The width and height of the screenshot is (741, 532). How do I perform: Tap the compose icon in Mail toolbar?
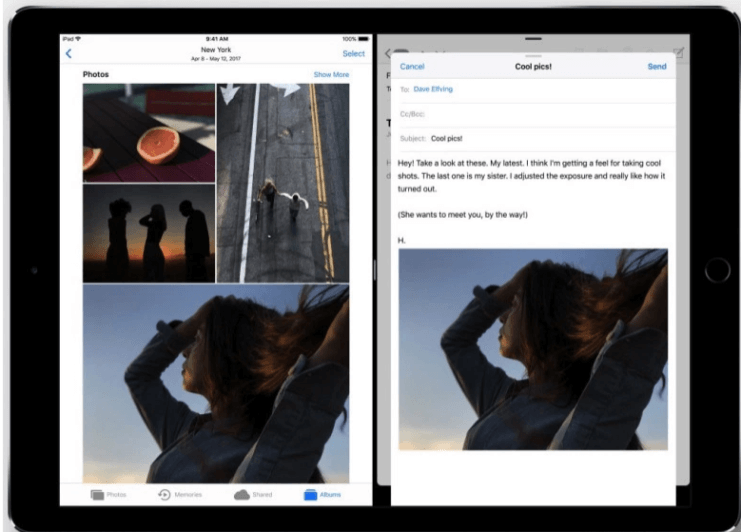[679, 52]
